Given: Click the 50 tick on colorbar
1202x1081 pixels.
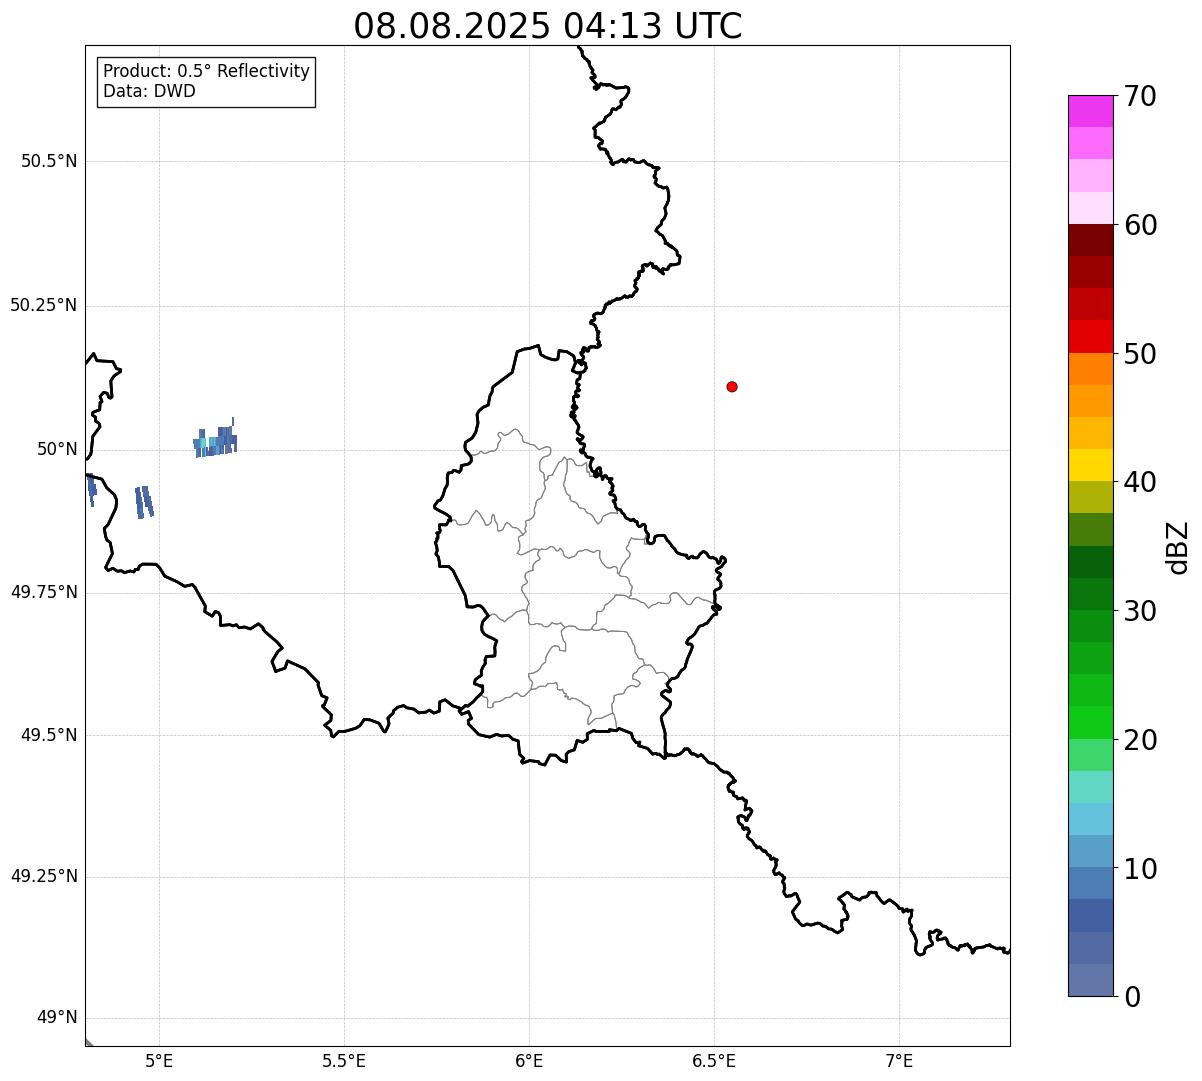Looking at the screenshot, I should pyautogui.click(x=1140, y=354).
